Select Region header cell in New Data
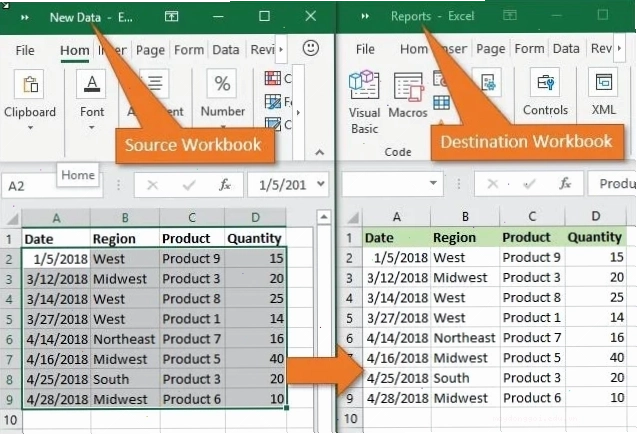637x435 pixels. click(125, 239)
